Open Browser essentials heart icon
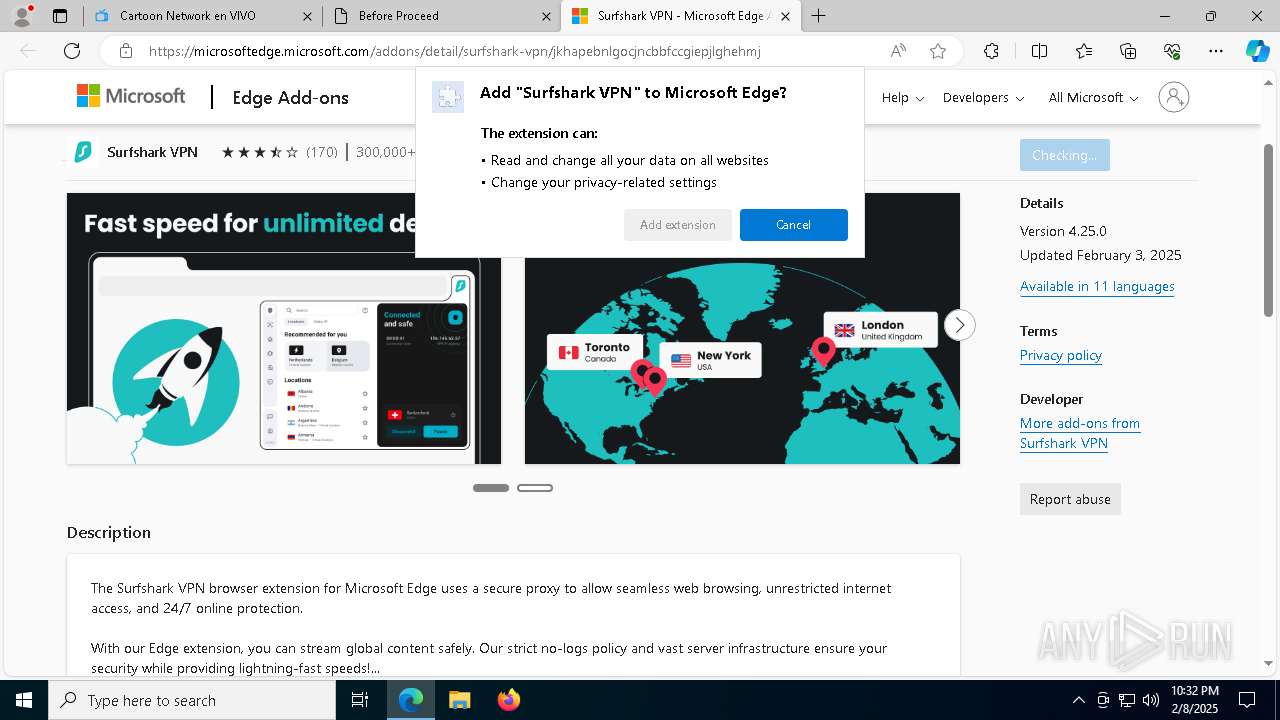Image resolution: width=1280 pixels, height=720 pixels. (1172, 51)
